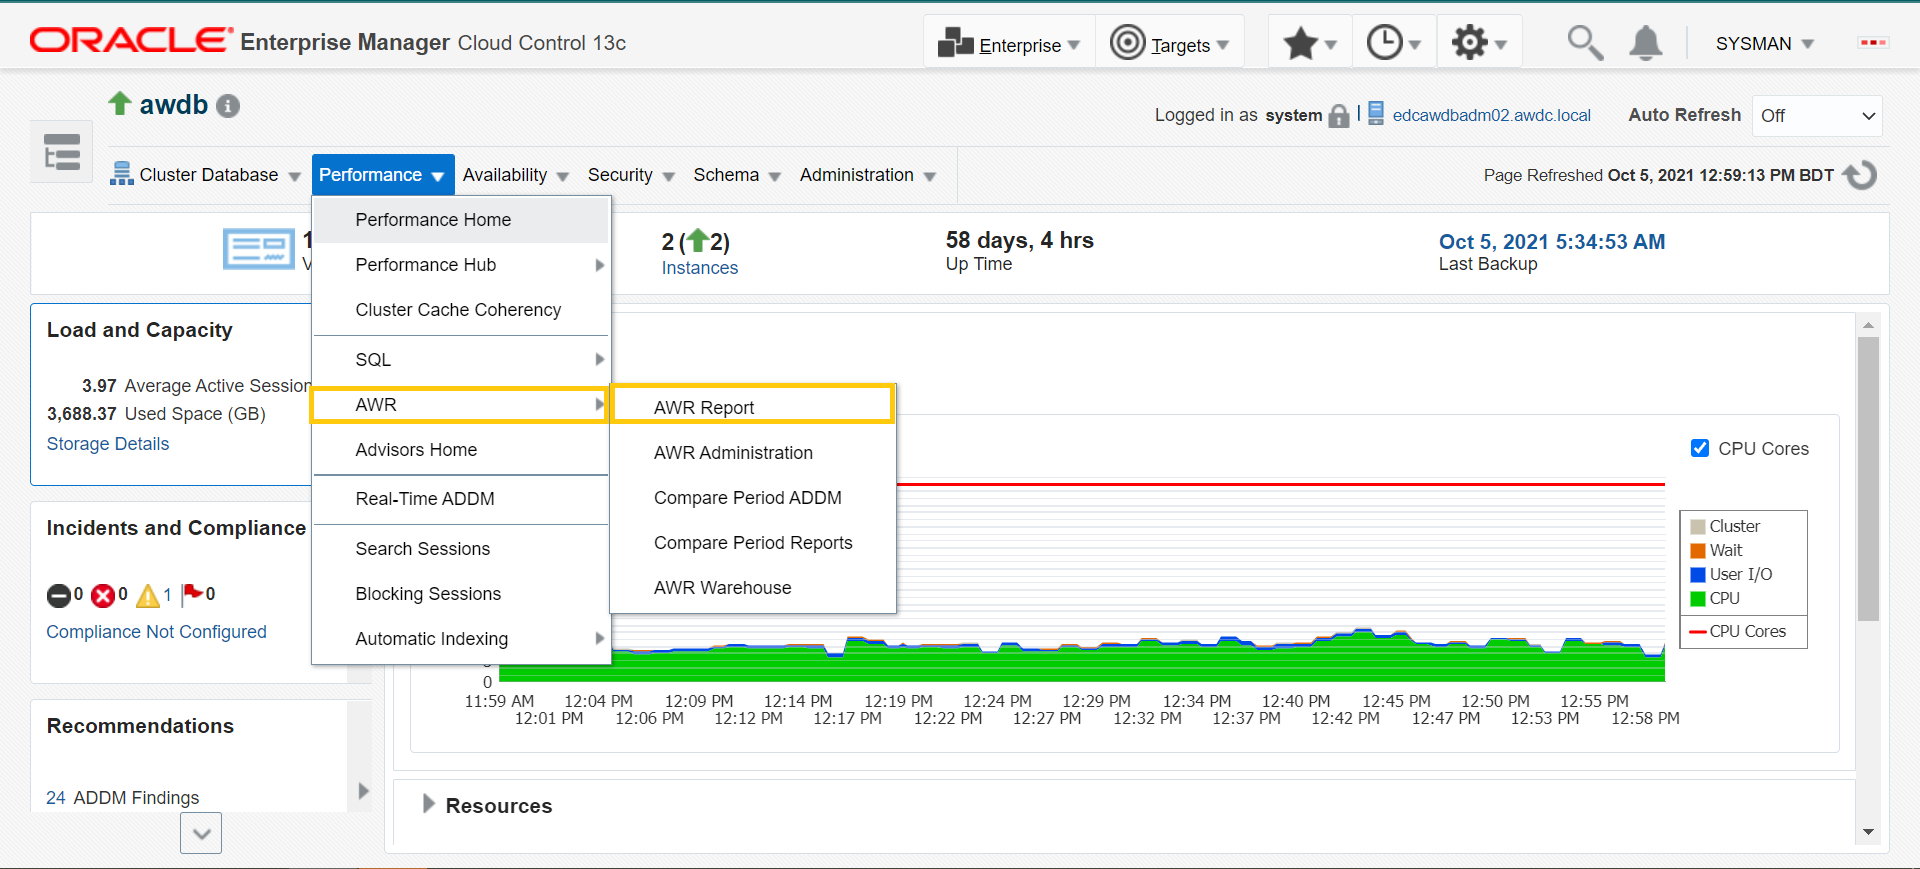
Task: Click the host server icon
Action: 1376,113
